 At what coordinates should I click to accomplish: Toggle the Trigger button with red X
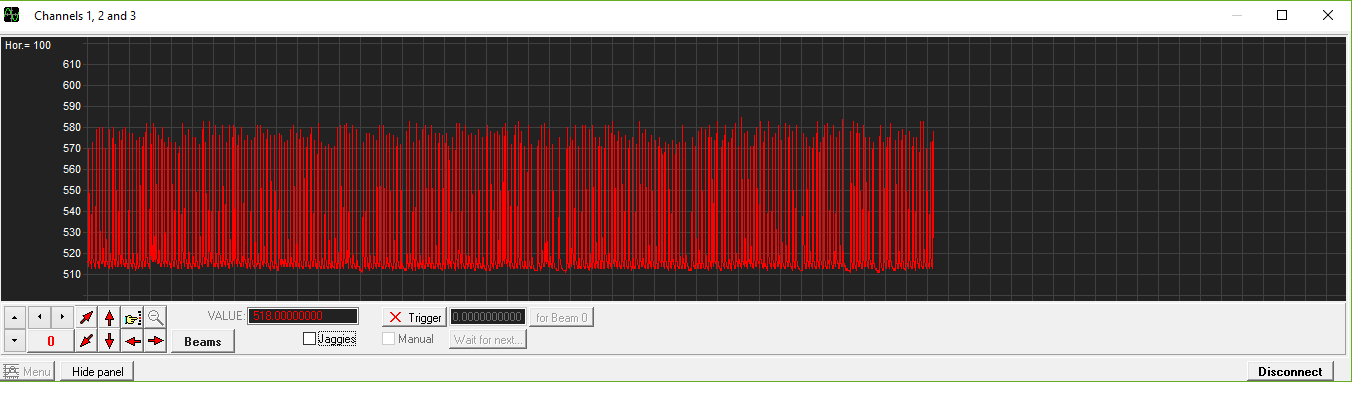(x=414, y=317)
